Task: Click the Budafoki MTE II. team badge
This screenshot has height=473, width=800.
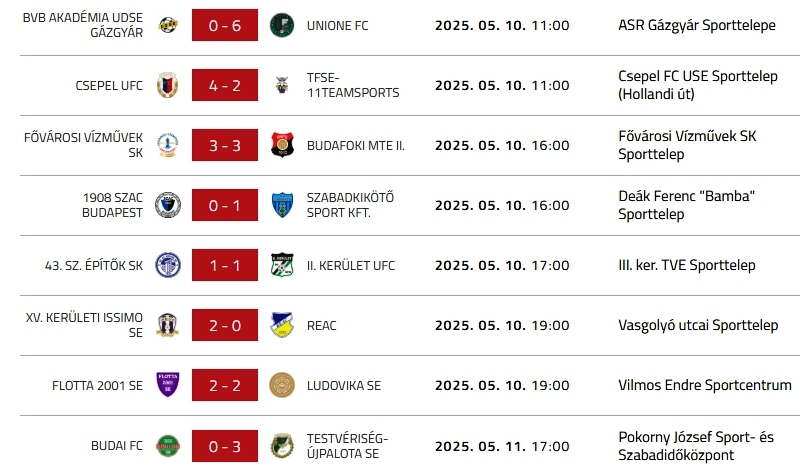Action: click(x=283, y=145)
